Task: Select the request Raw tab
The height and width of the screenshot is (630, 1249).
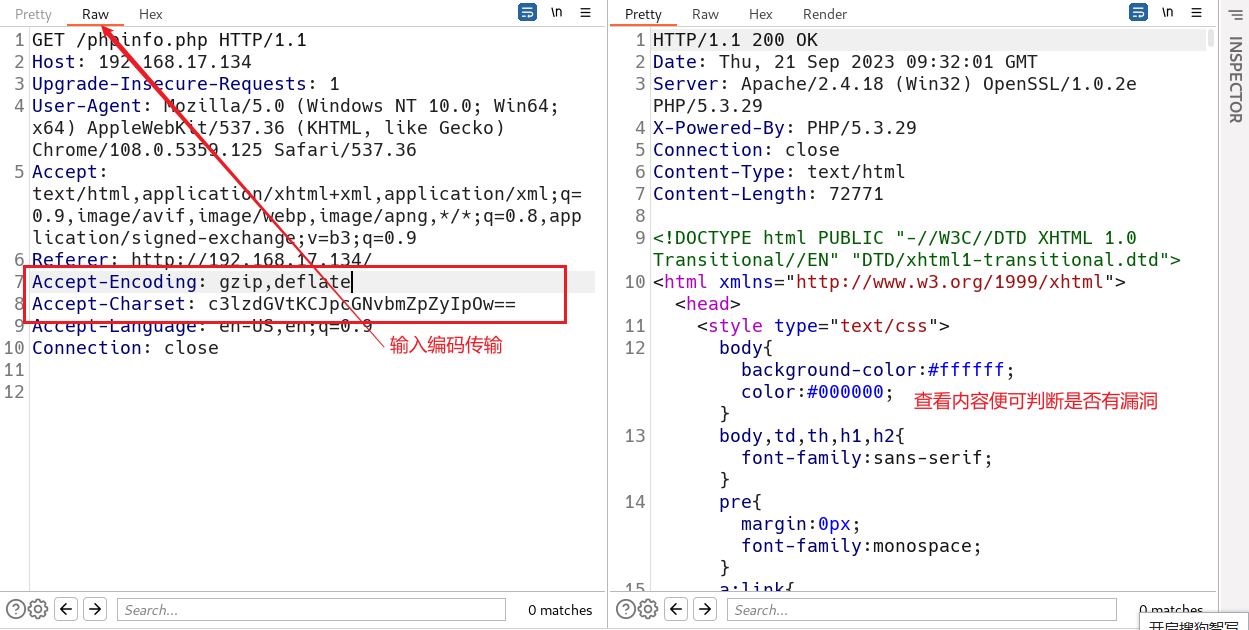Action: (x=96, y=14)
